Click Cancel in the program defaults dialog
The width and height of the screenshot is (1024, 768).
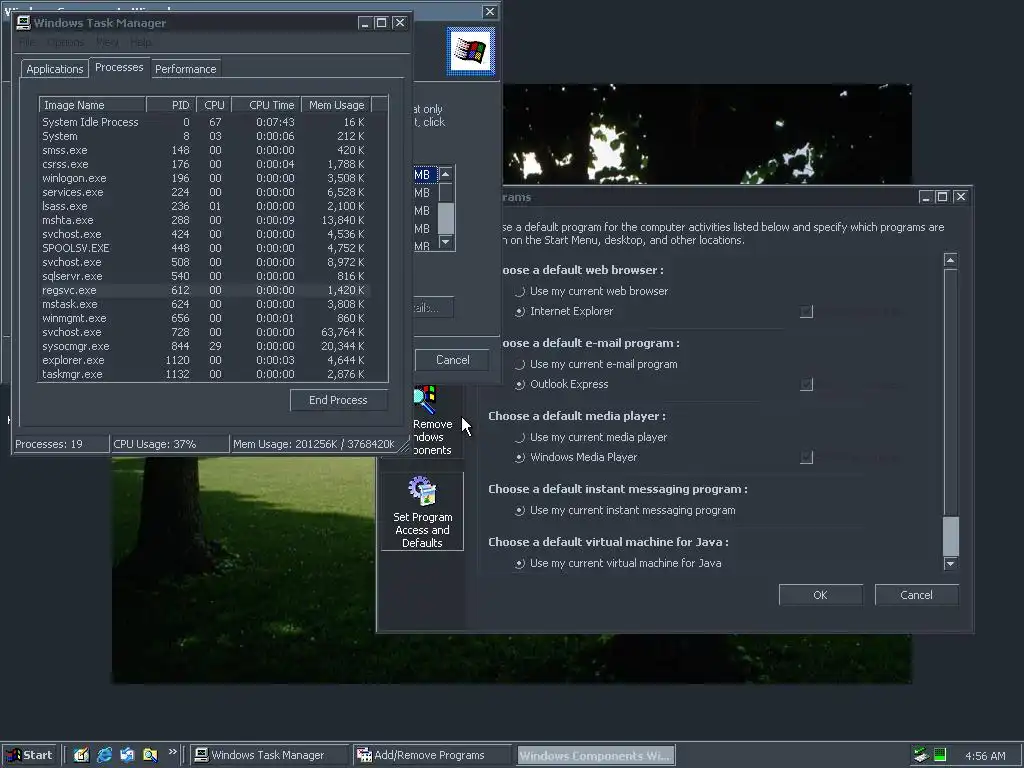tap(916, 595)
